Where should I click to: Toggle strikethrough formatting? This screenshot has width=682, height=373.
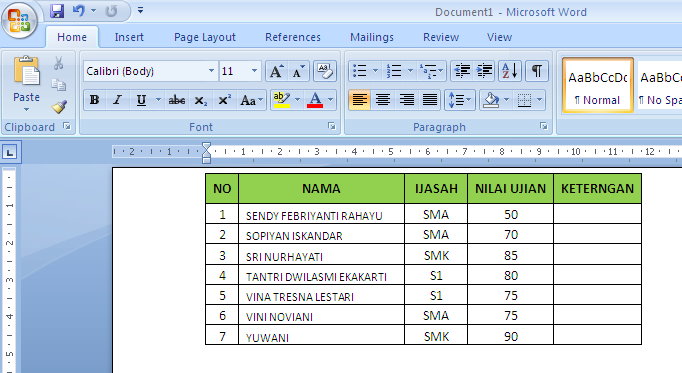pos(177,100)
